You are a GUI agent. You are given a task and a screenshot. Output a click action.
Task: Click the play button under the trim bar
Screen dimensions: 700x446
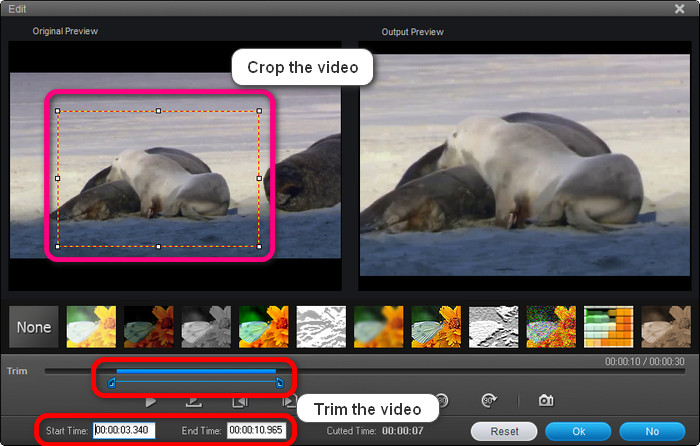[x=151, y=401]
